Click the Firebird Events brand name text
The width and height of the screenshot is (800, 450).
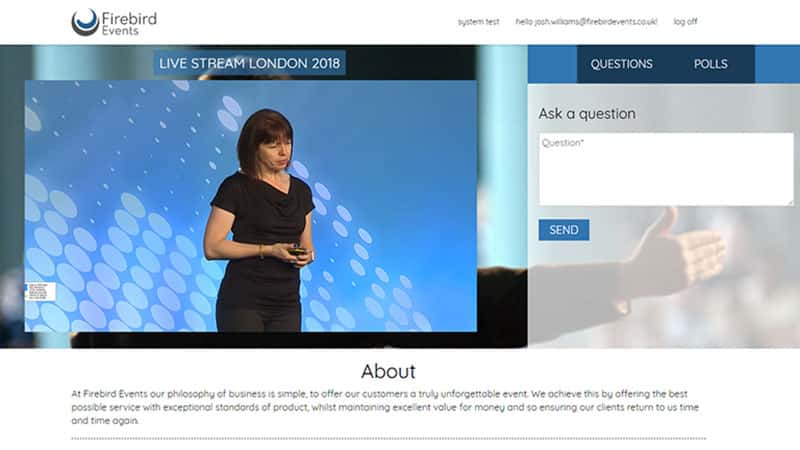pyautogui.click(x=129, y=22)
